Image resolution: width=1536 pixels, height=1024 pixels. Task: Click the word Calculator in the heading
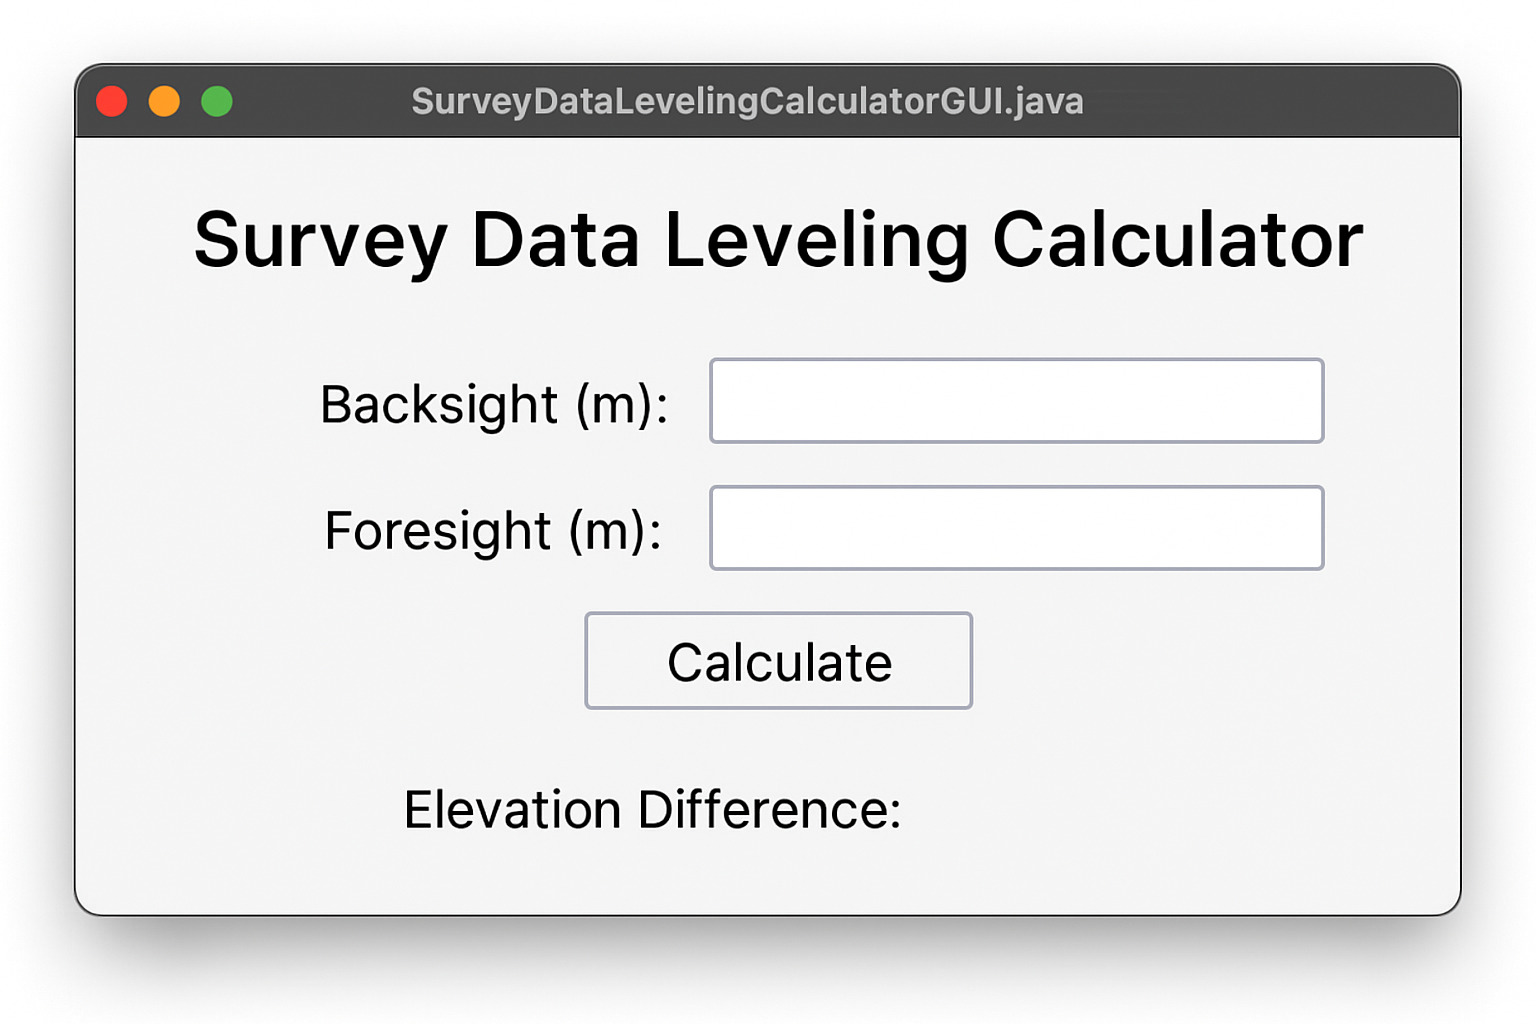point(1177,240)
